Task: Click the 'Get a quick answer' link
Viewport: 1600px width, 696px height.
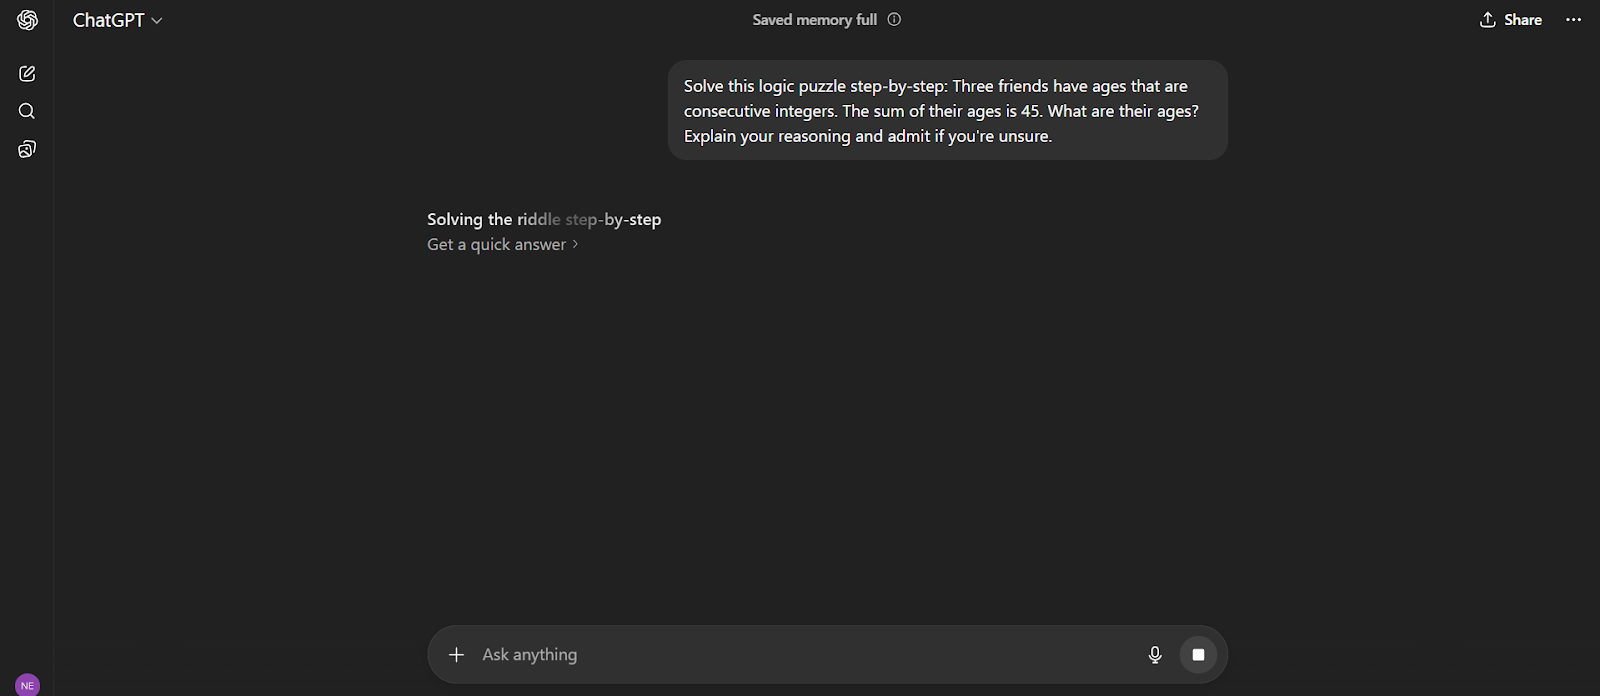Action: pyautogui.click(x=496, y=244)
